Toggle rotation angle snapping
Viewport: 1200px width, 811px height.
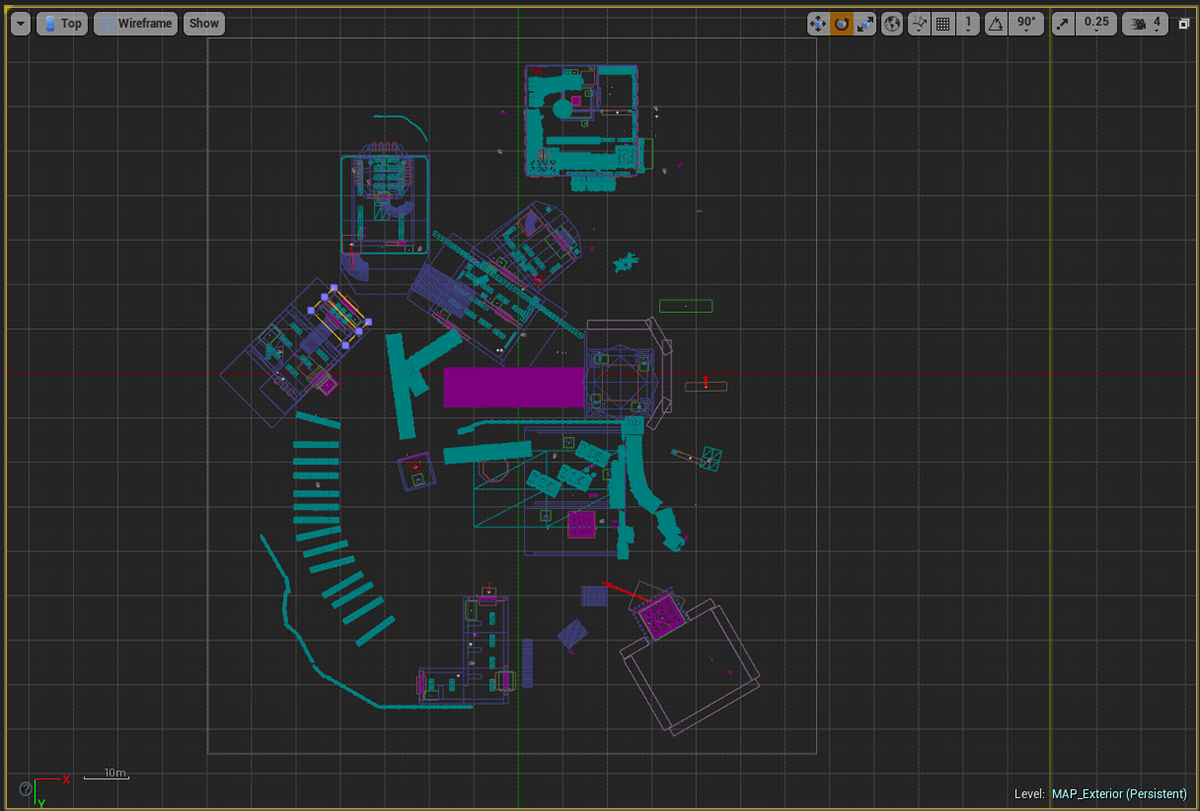click(x=996, y=24)
